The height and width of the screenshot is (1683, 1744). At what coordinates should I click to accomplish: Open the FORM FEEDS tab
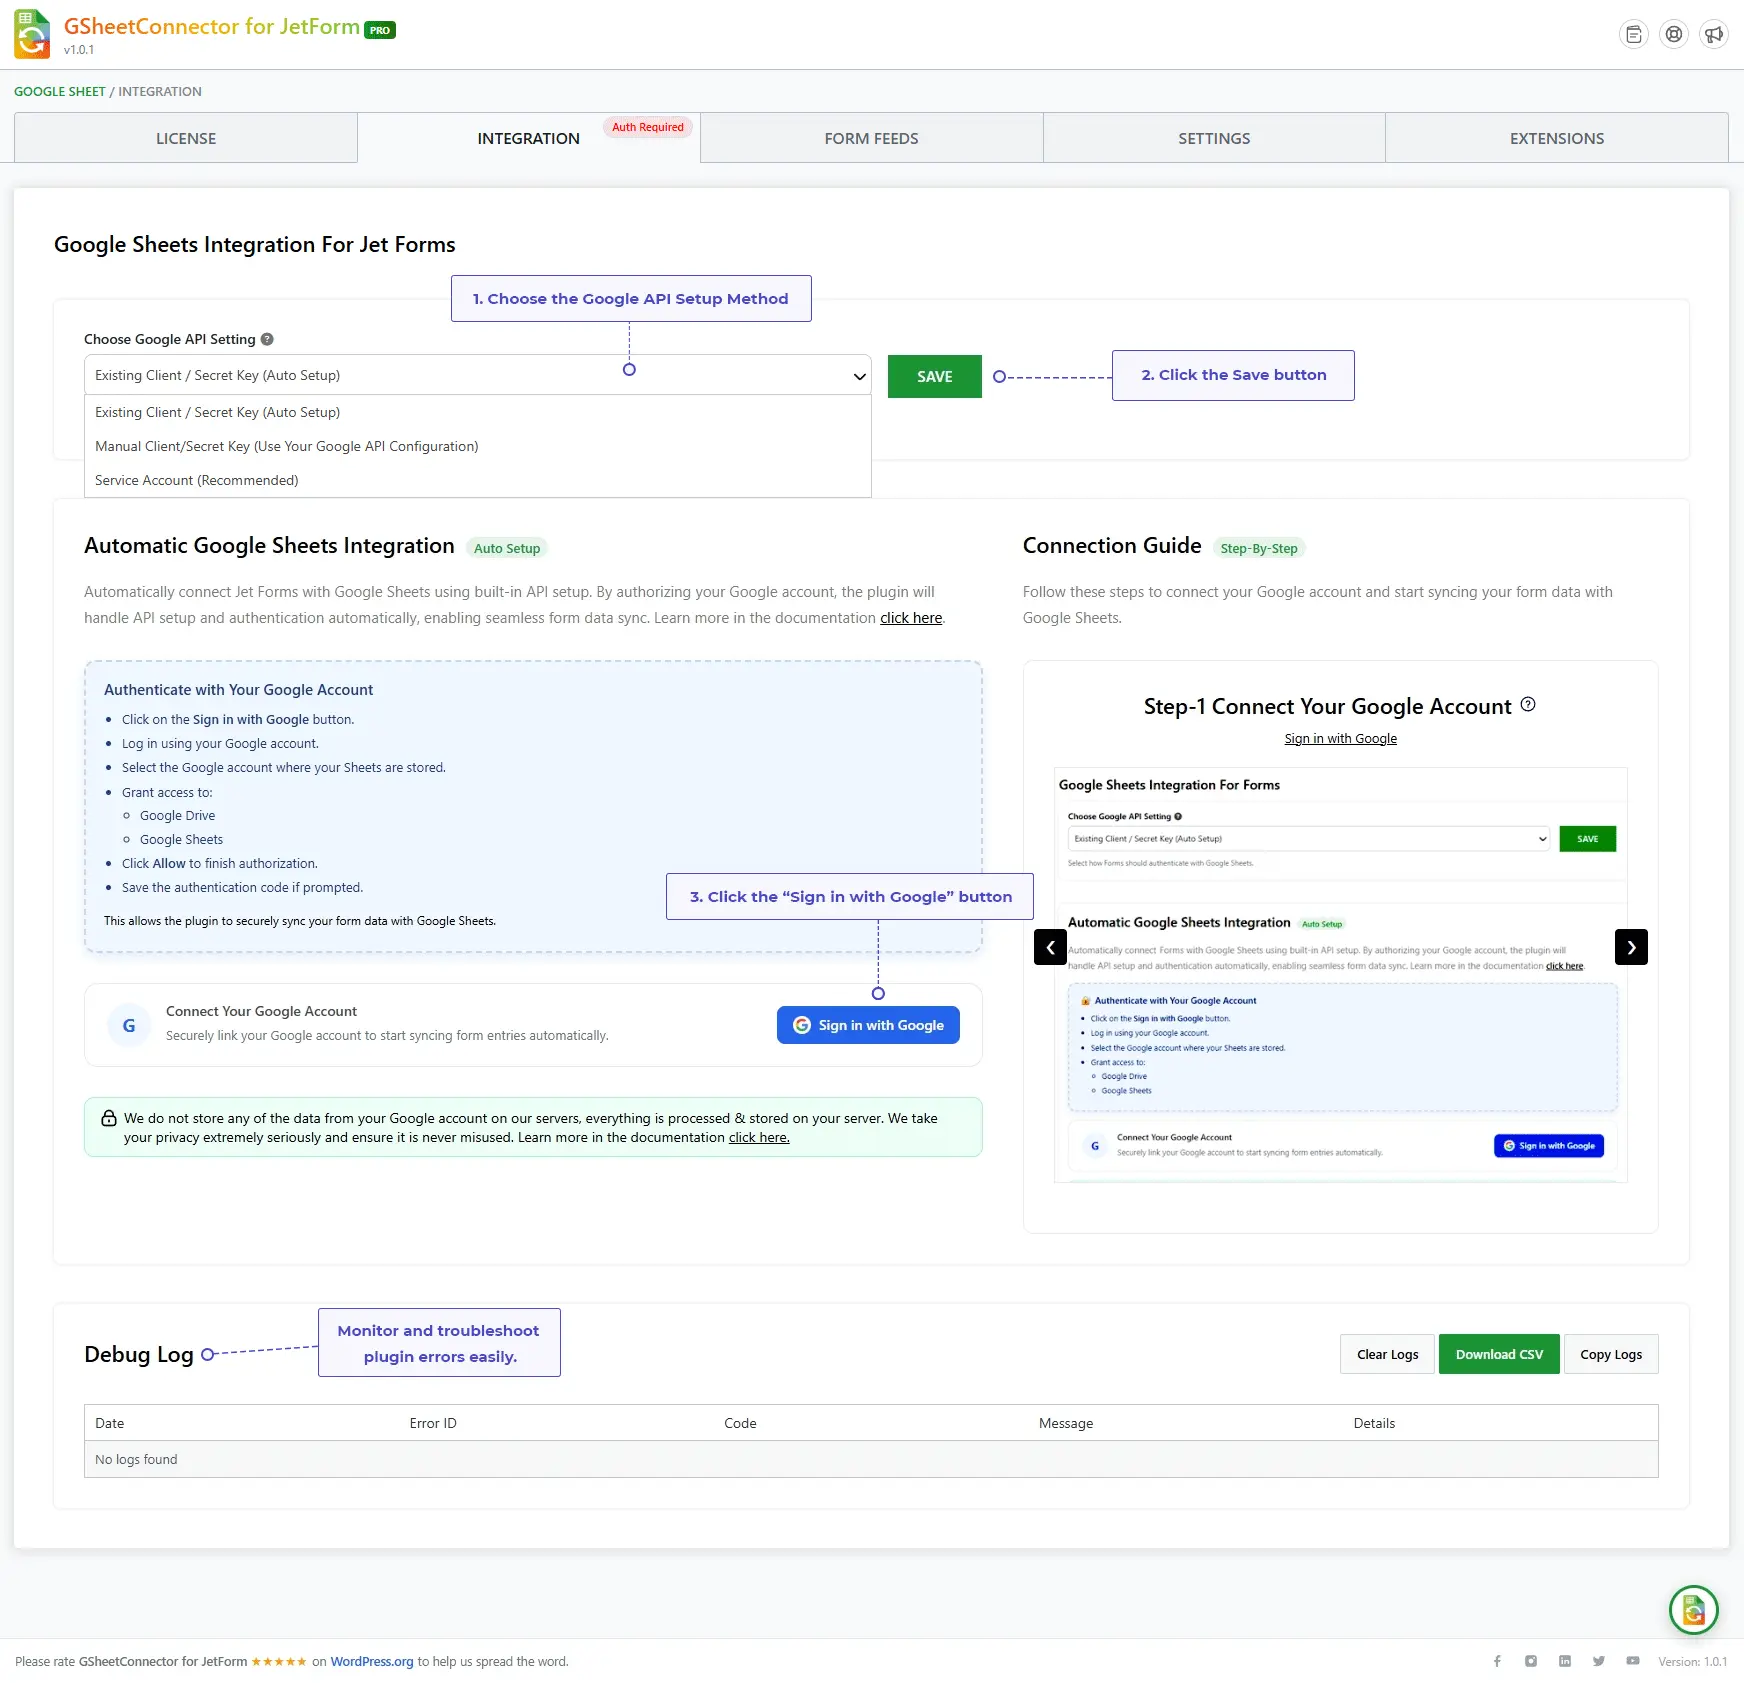click(x=871, y=138)
